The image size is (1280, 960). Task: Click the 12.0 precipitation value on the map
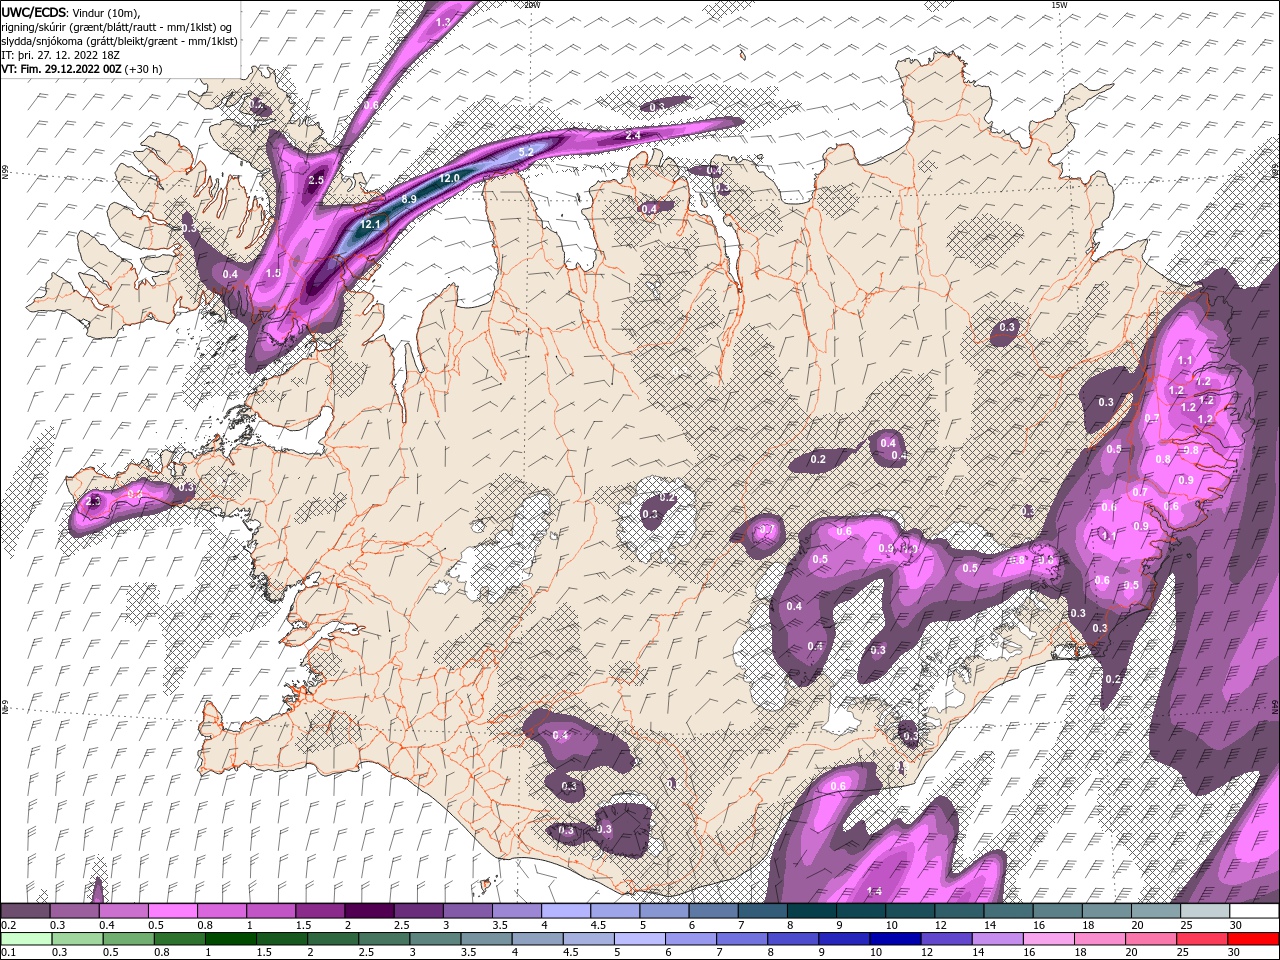pyautogui.click(x=449, y=178)
